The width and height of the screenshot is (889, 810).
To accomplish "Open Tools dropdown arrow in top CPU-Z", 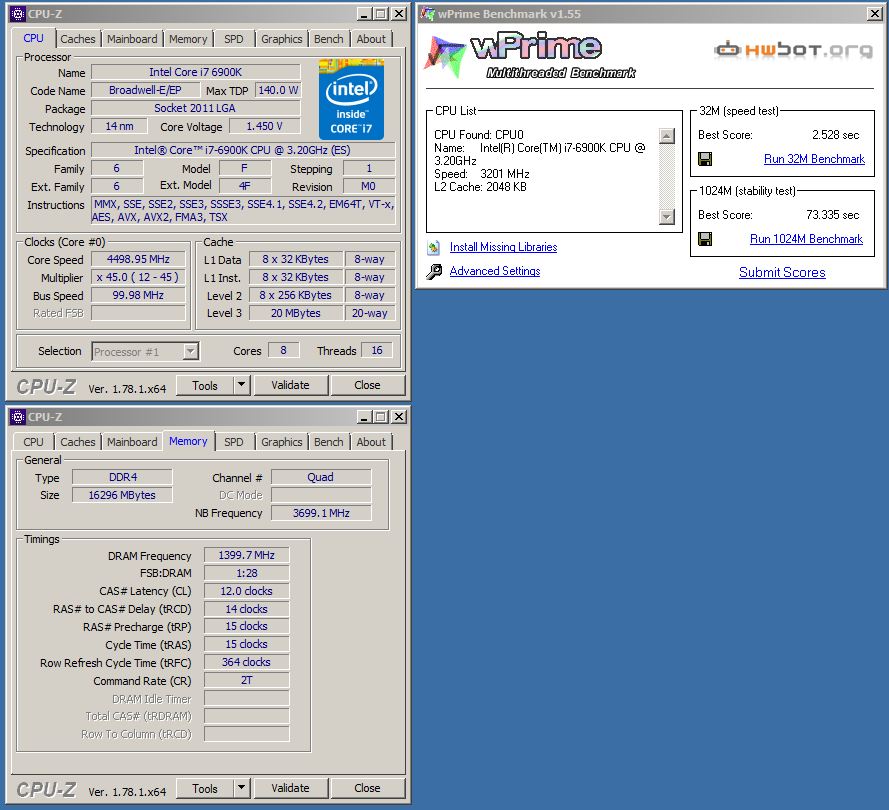I will 242,385.
